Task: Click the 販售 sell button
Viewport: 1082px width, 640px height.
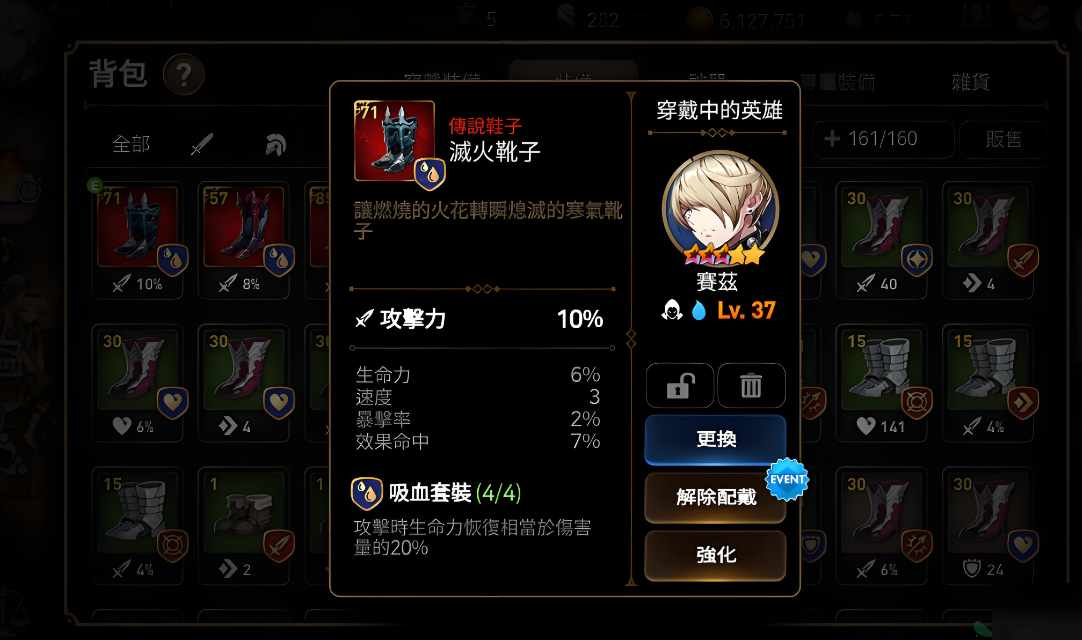Action: [1003, 139]
